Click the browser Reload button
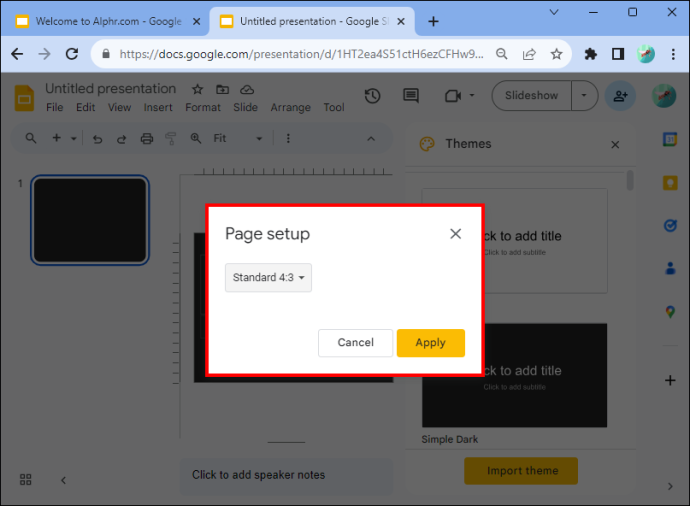The image size is (690, 506). 72,54
